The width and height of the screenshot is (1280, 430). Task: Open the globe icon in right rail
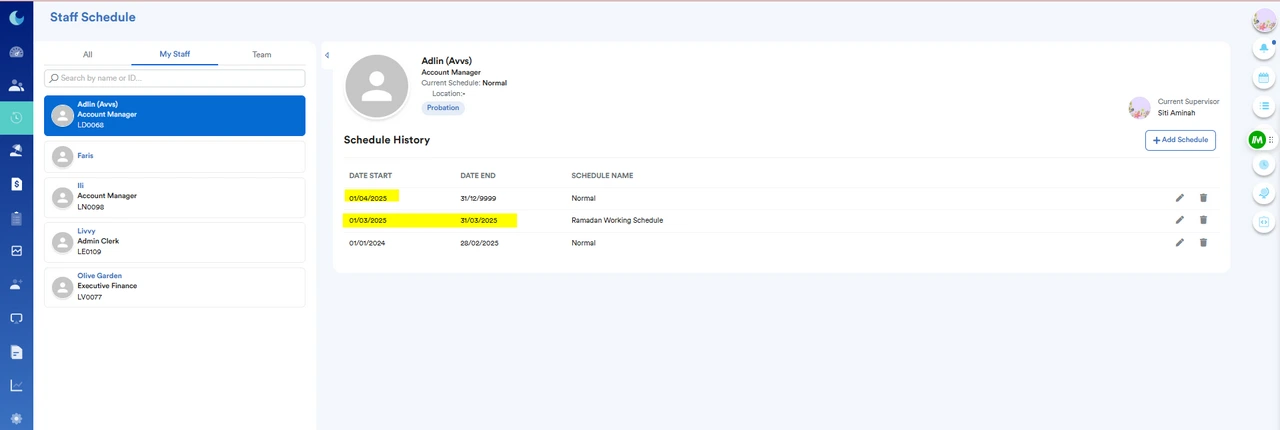tap(1264, 193)
